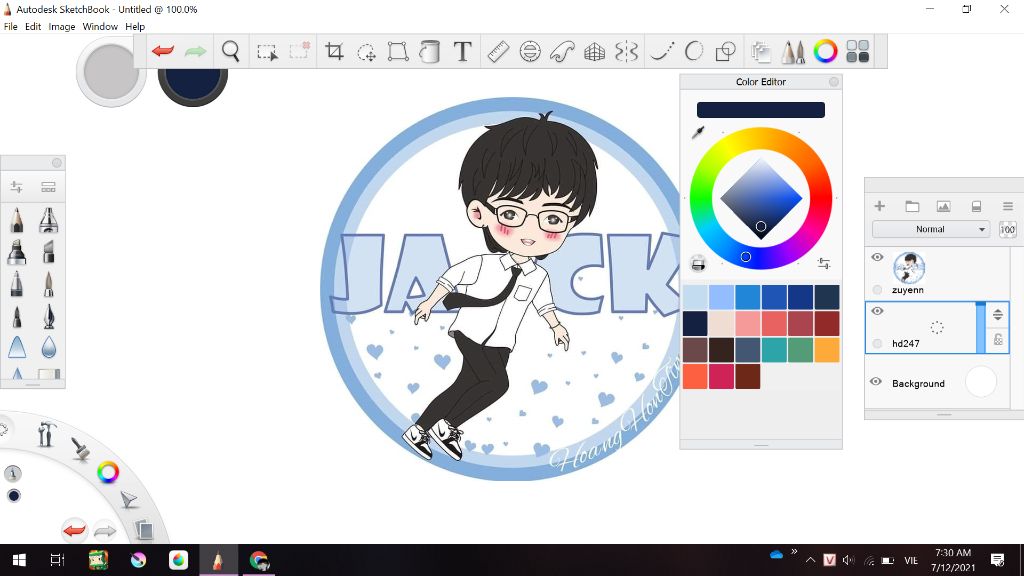Expand Color Editor sliders section
The width and height of the screenshot is (1024, 576).
(824, 263)
